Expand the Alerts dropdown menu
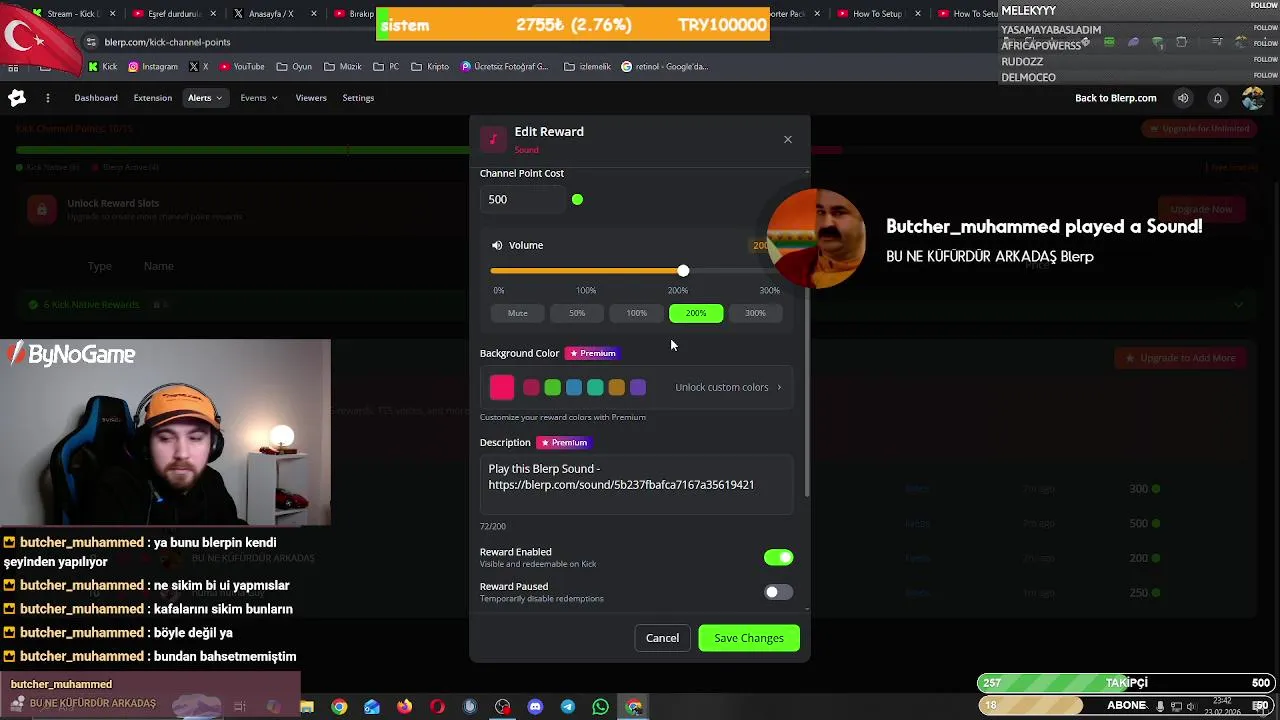Viewport: 1280px width, 720px height. click(204, 98)
